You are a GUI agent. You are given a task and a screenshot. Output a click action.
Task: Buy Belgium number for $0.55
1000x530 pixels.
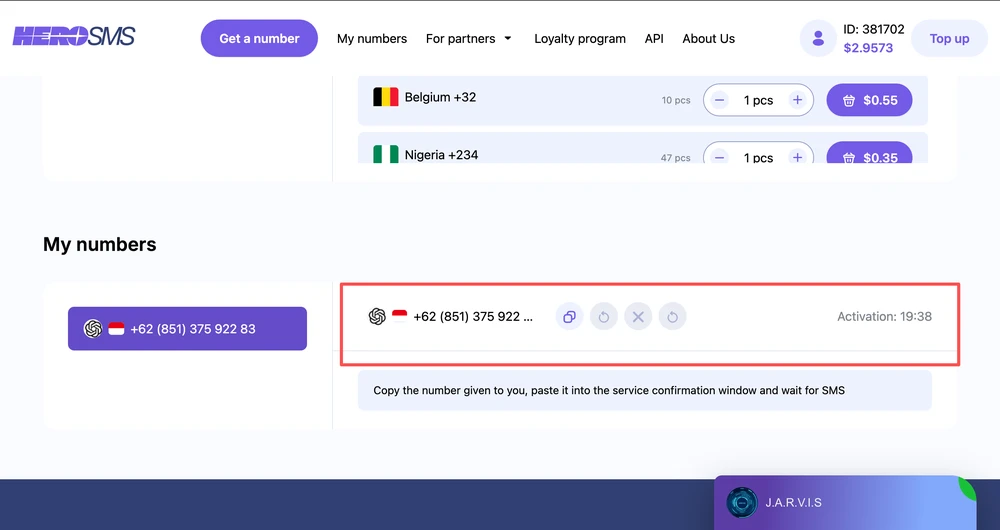click(x=869, y=100)
